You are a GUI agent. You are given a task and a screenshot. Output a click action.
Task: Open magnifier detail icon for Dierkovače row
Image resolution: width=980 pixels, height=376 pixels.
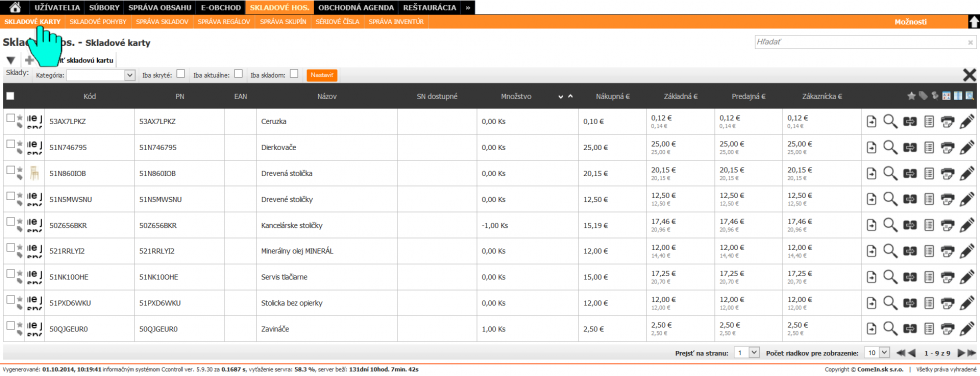(890, 147)
